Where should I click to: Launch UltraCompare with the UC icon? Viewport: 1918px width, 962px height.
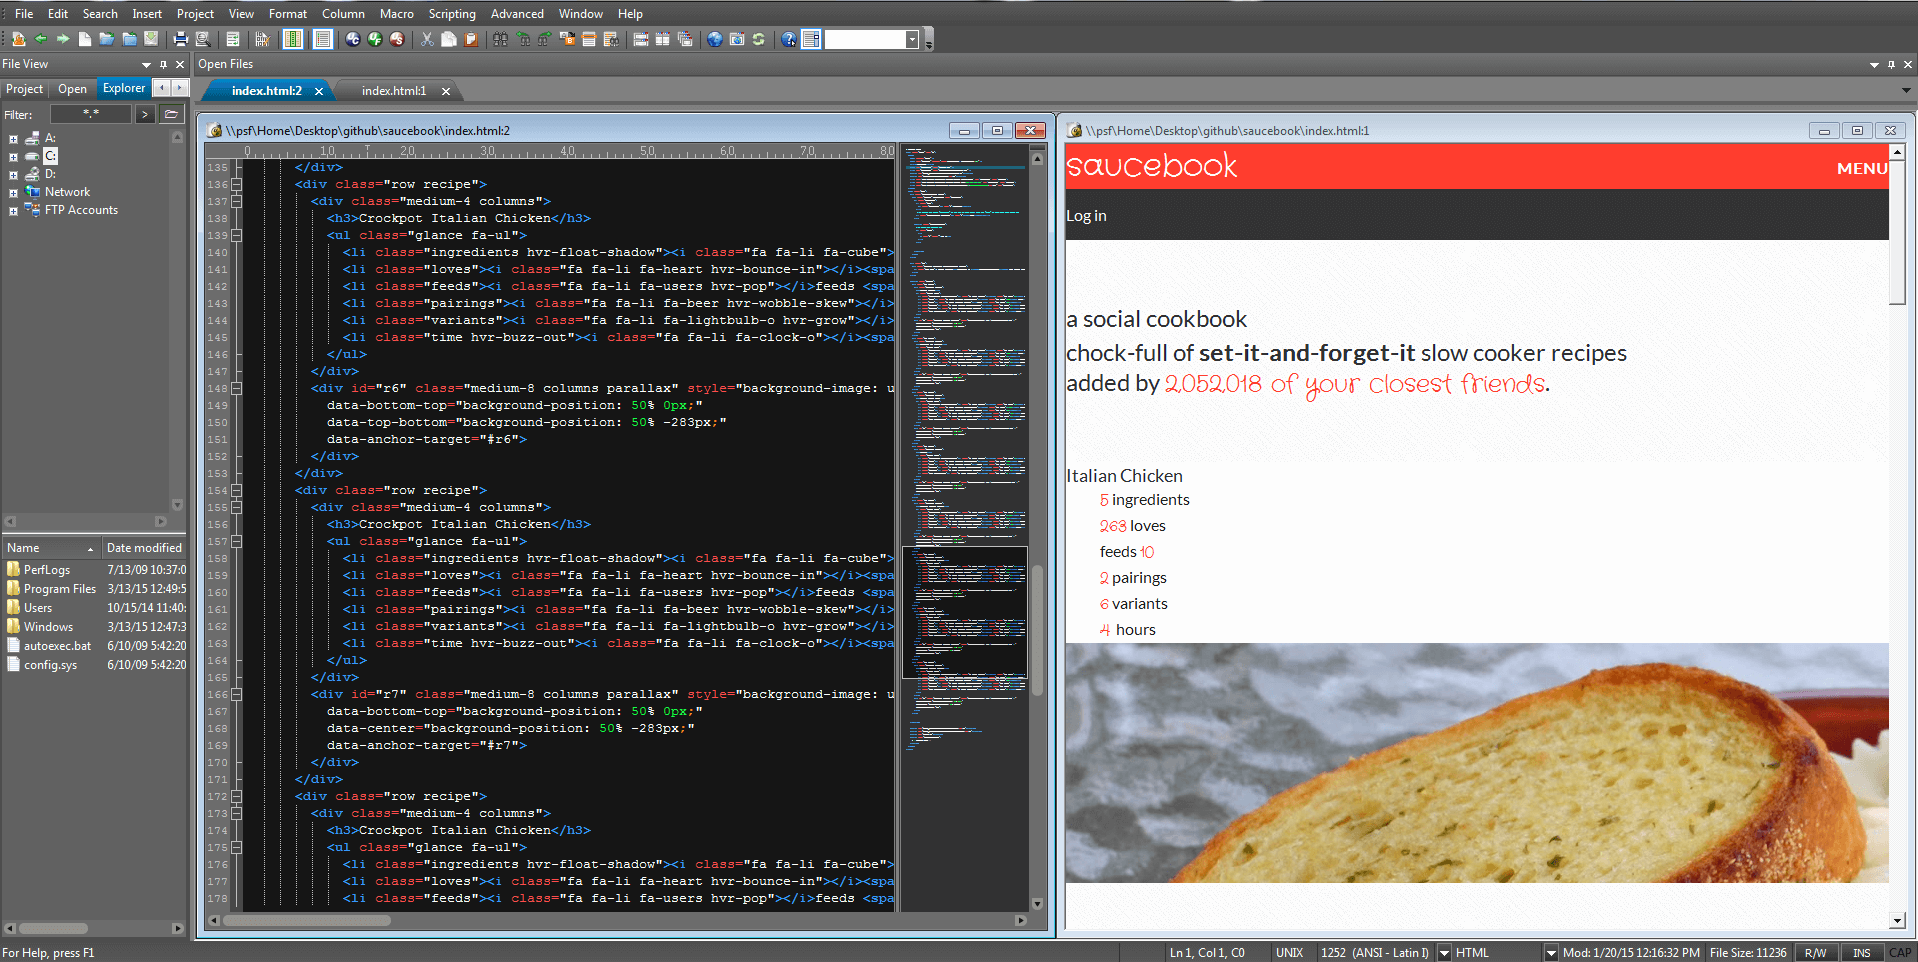(x=352, y=39)
